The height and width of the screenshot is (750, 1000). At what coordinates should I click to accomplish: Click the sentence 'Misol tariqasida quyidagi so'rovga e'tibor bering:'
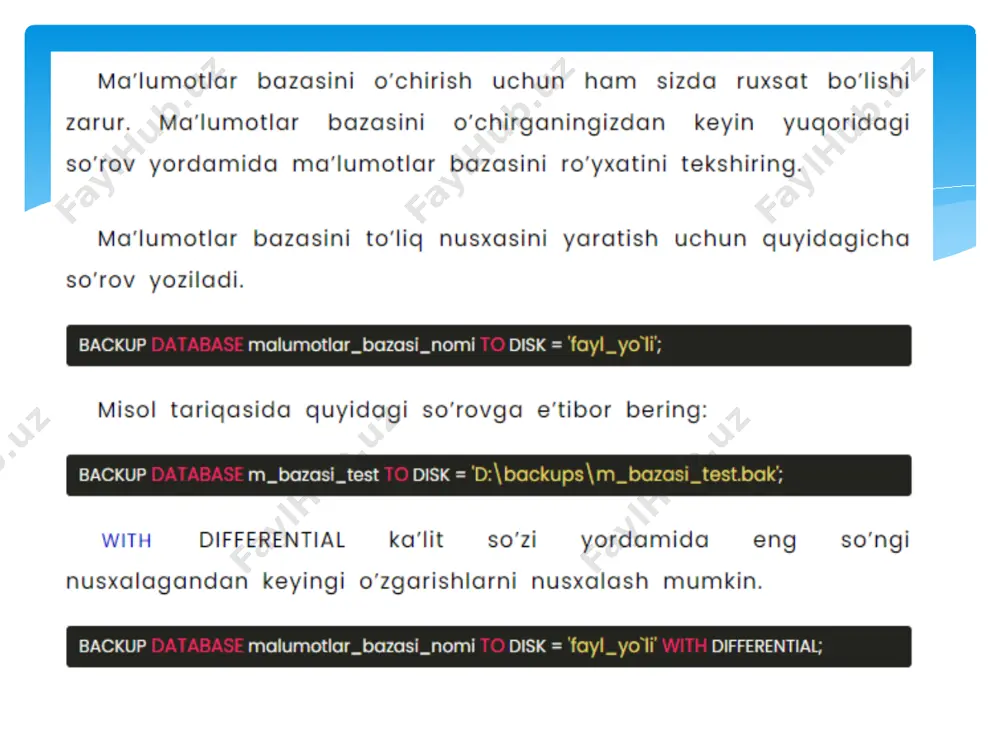click(402, 410)
